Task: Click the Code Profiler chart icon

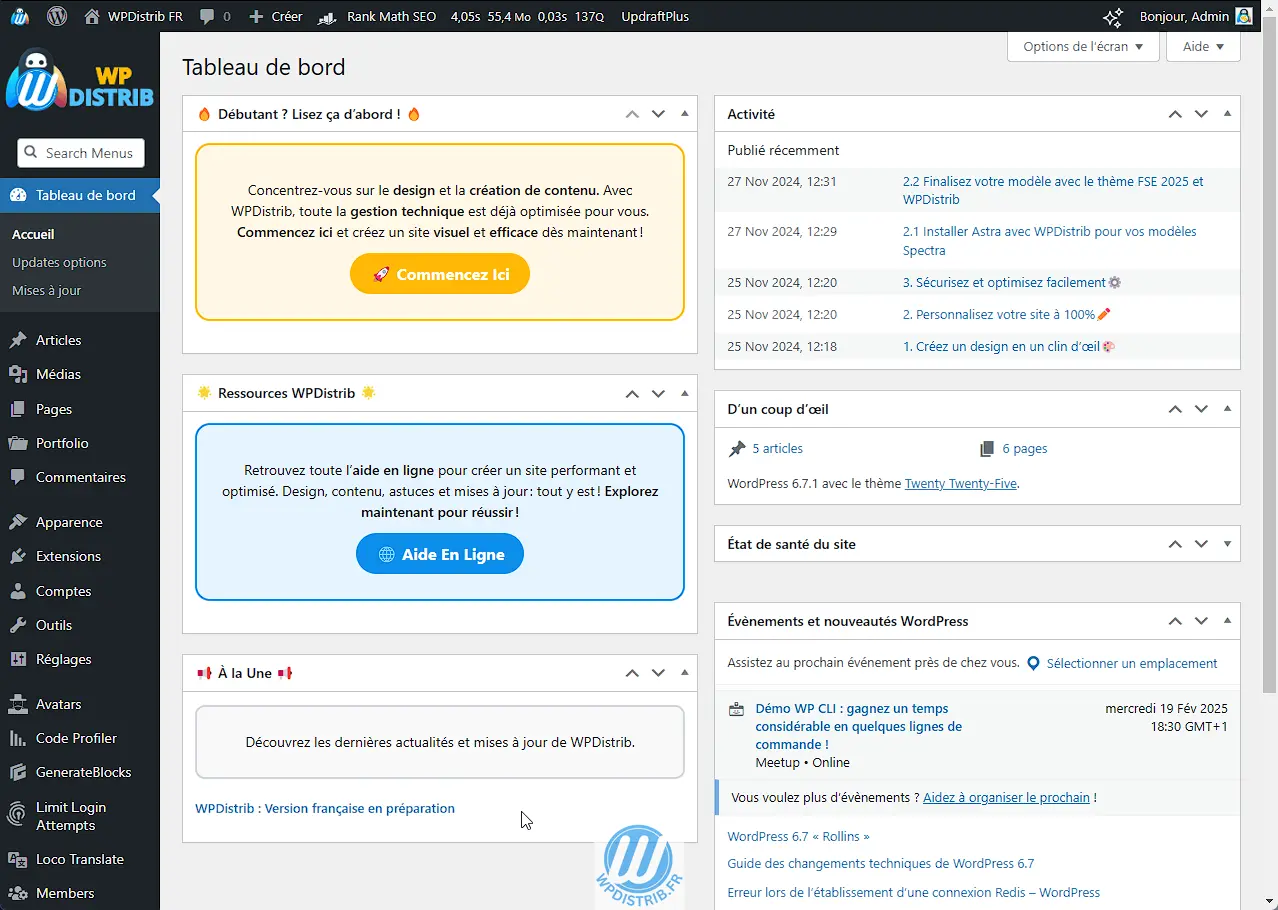Action: tap(18, 738)
